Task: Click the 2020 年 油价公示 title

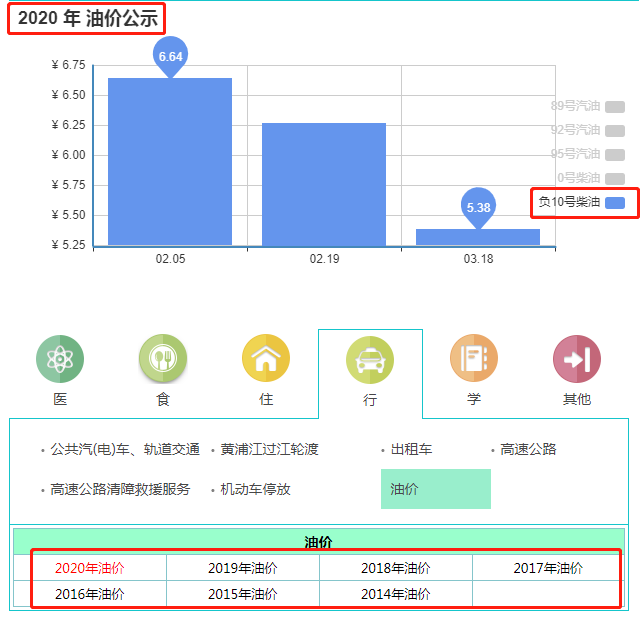Action: coord(87,18)
